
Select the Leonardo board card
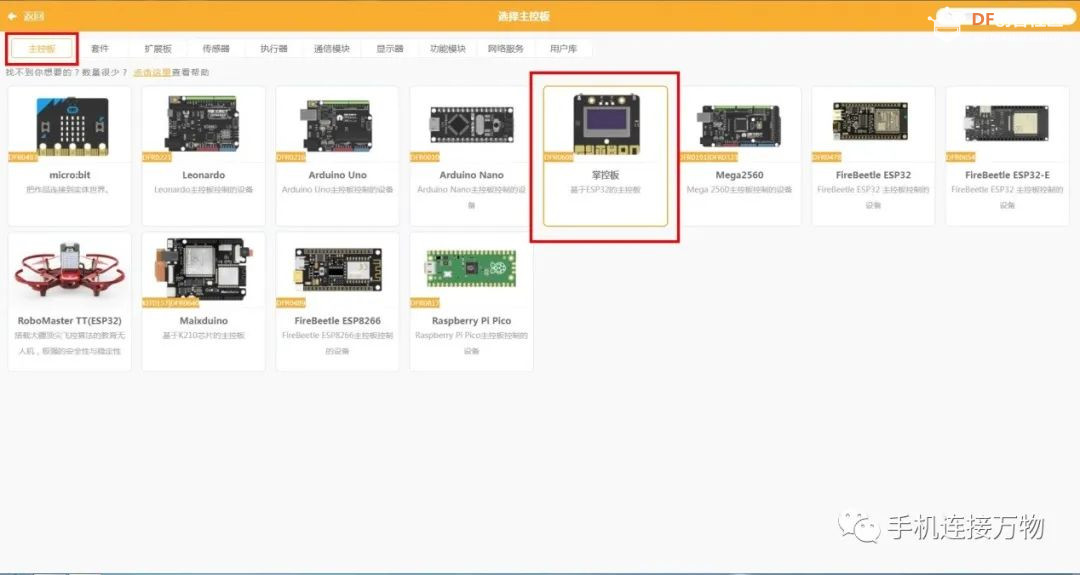tap(203, 156)
